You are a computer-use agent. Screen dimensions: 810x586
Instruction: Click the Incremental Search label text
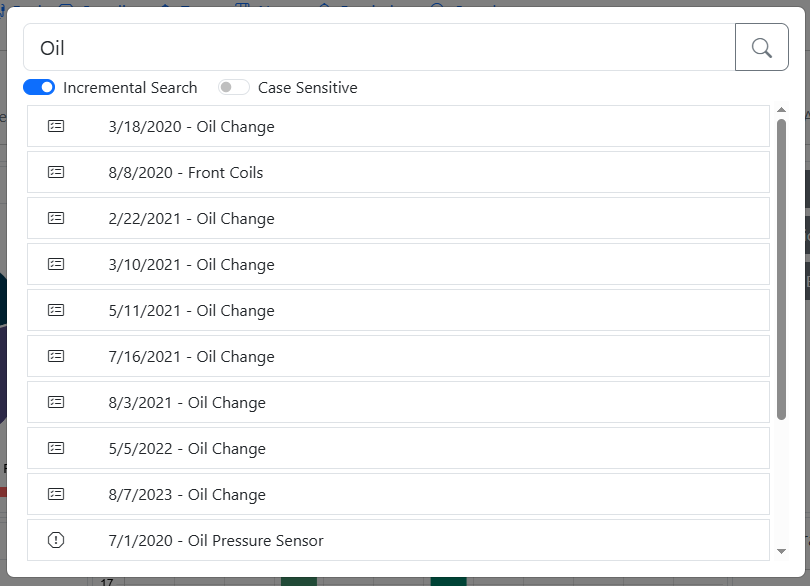click(x=130, y=88)
